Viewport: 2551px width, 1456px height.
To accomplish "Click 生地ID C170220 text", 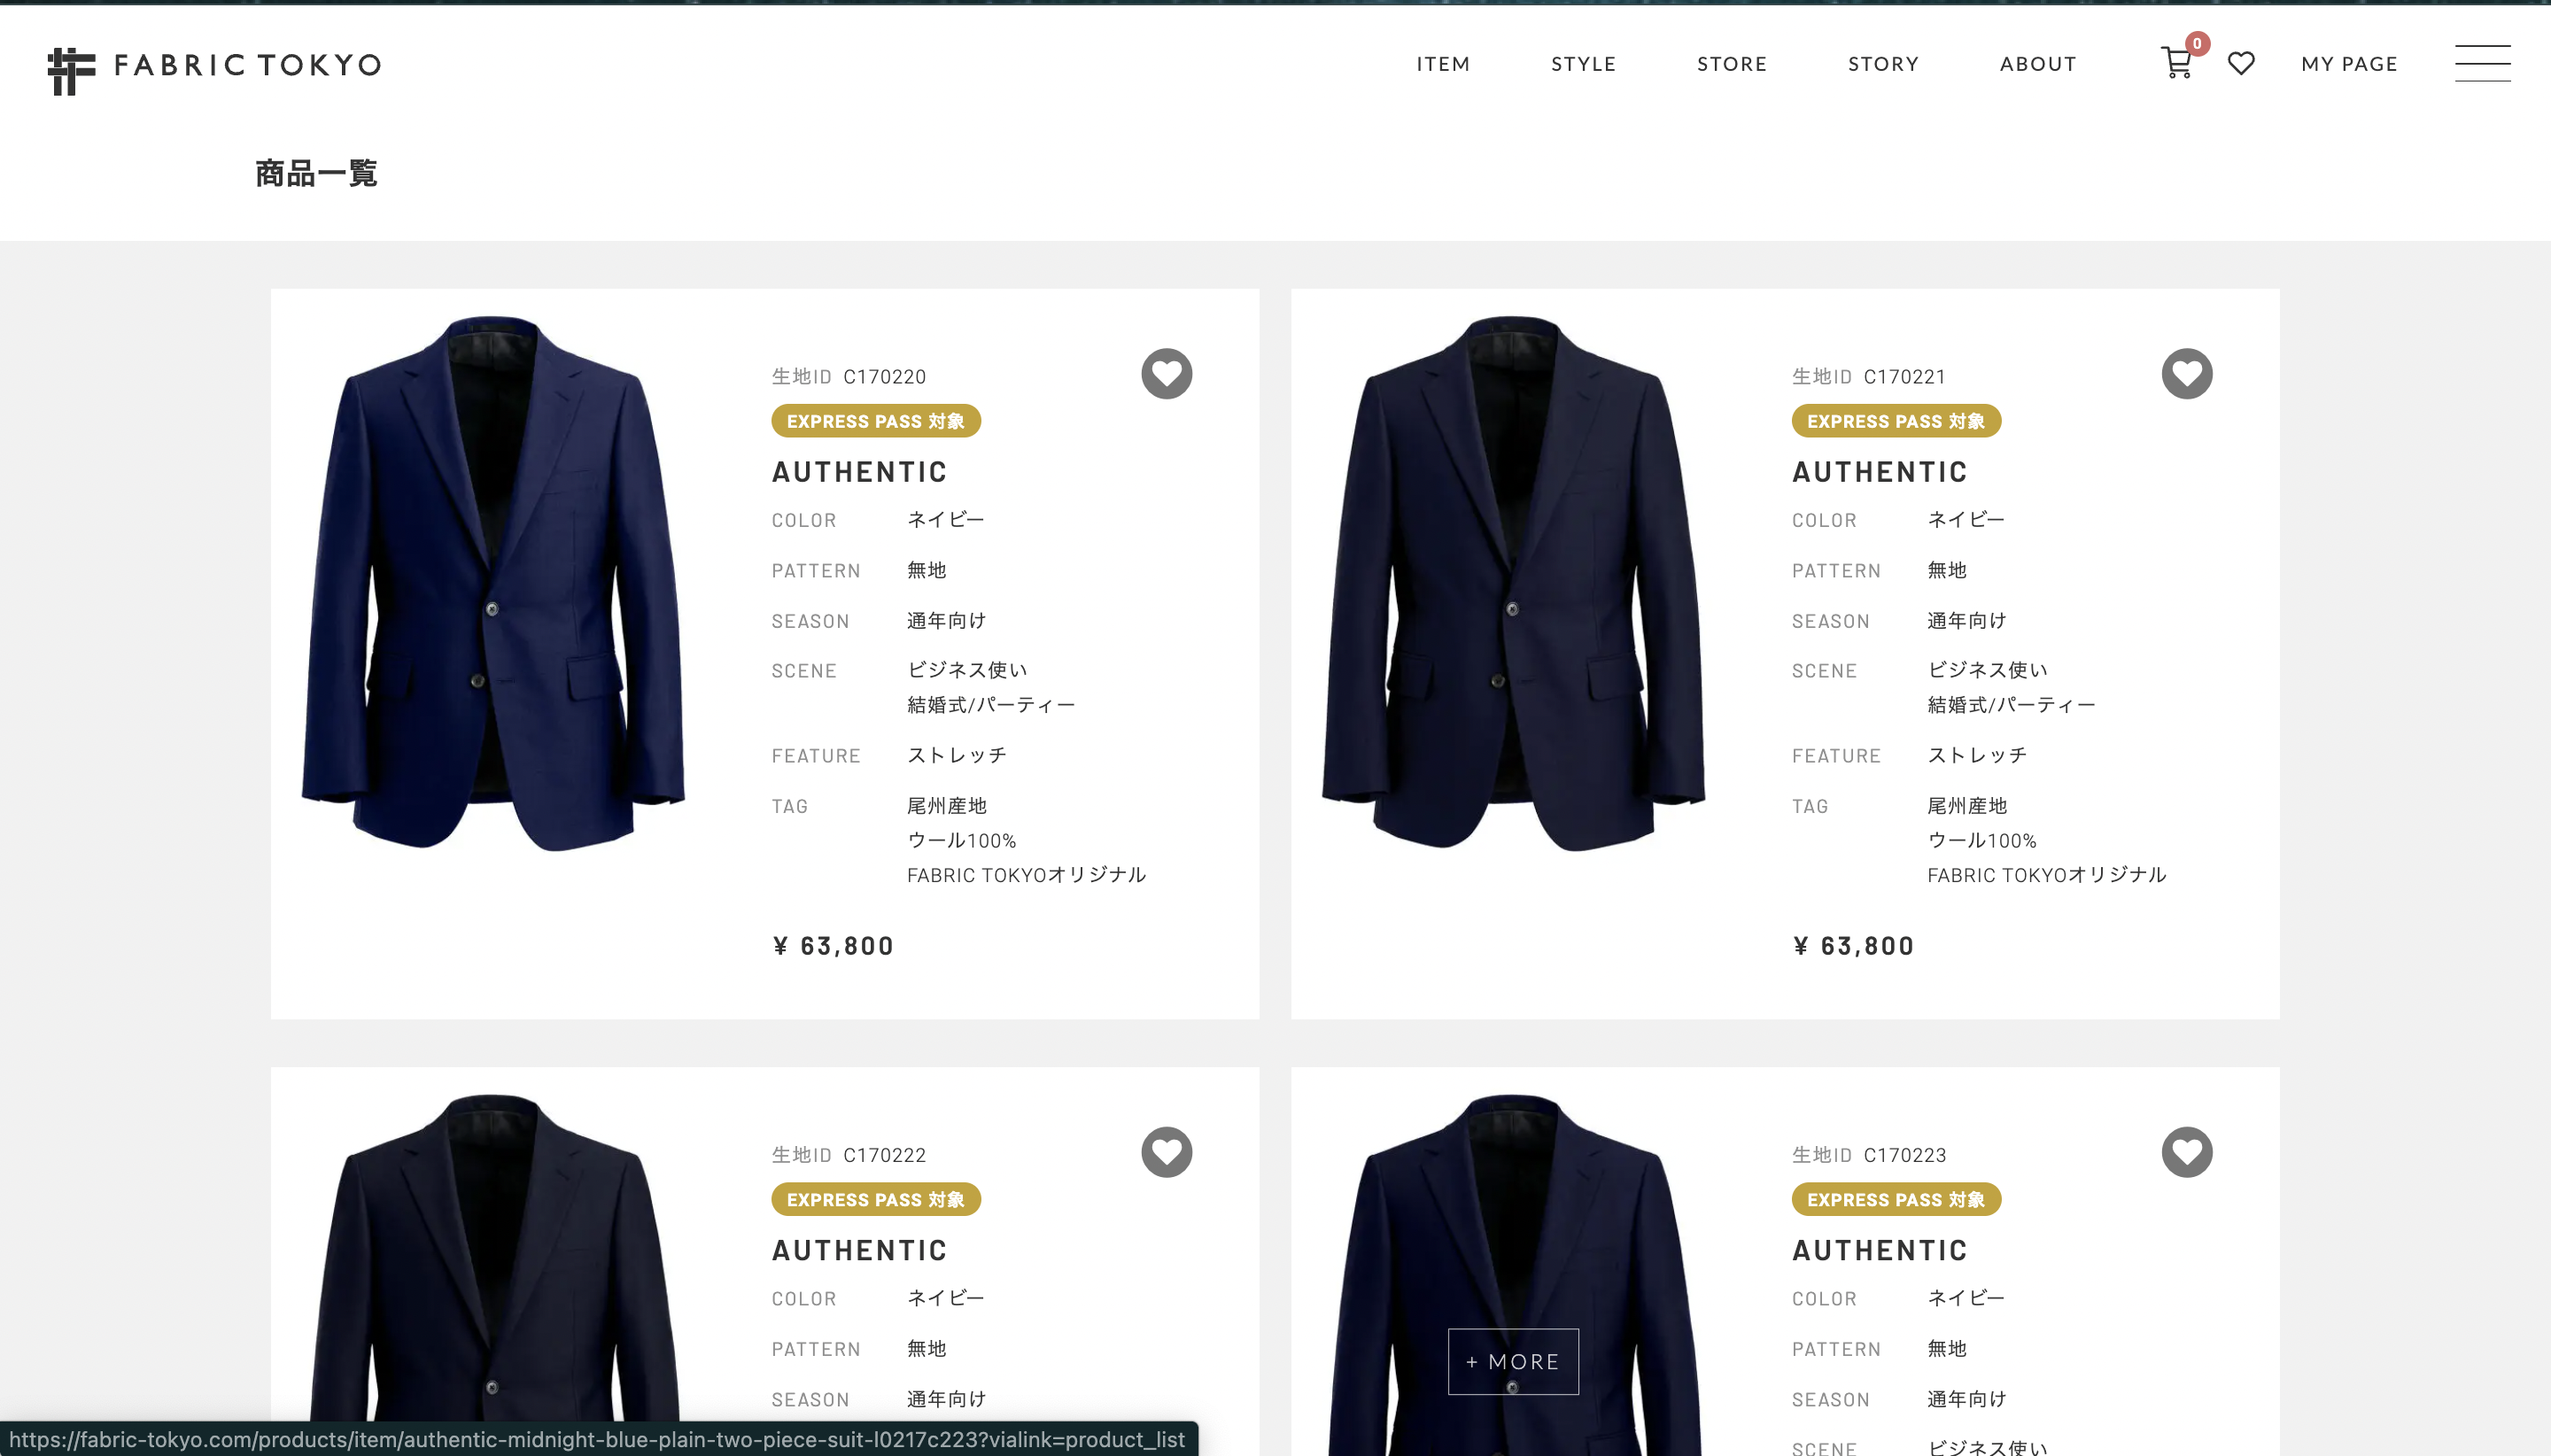I will tap(849, 377).
